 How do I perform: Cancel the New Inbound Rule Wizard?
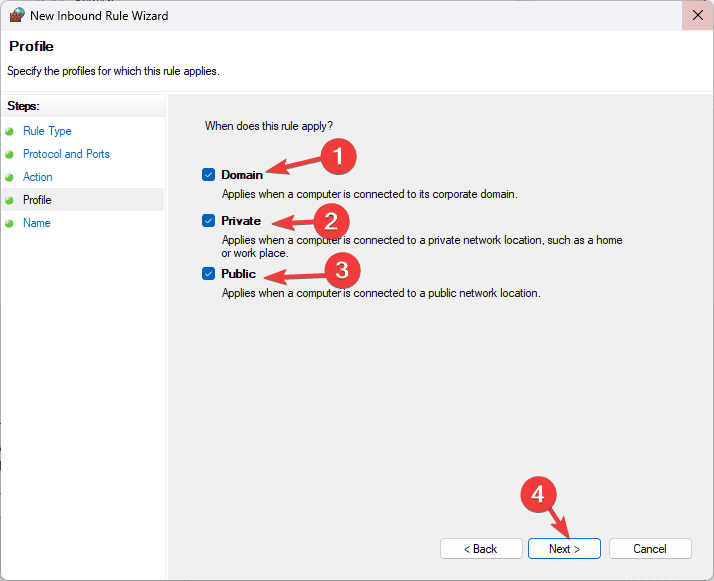pyautogui.click(x=650, y=549)
